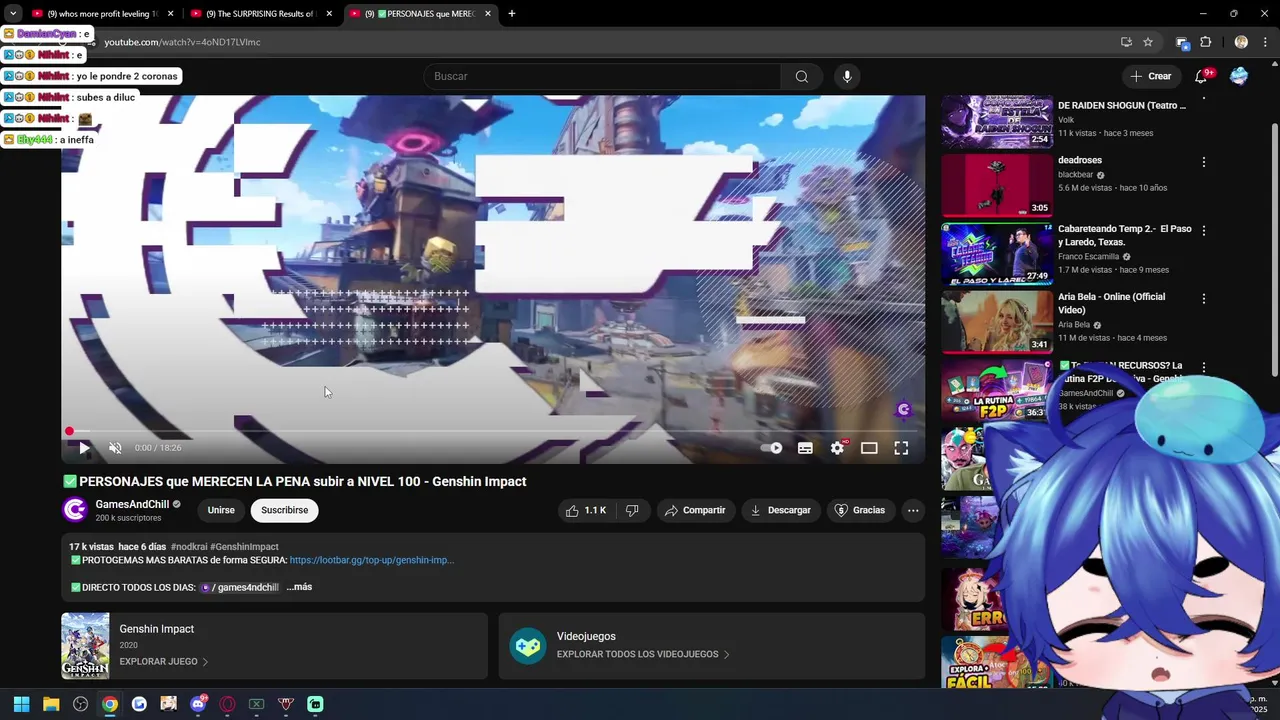This screenshot has height=720, width=1280.
Task: Toggle the autoplay switch in player
Action: pyautogui.click(x=772, y=448)
